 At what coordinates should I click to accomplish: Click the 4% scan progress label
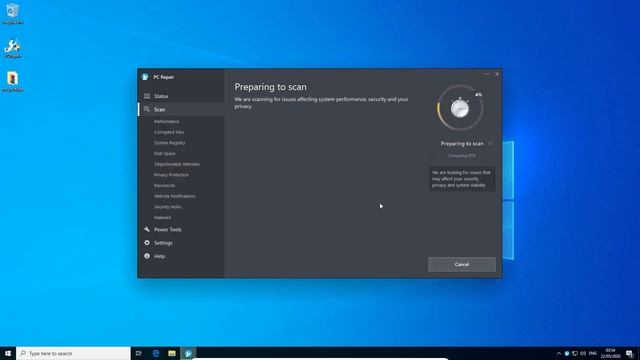pos(478,95)
